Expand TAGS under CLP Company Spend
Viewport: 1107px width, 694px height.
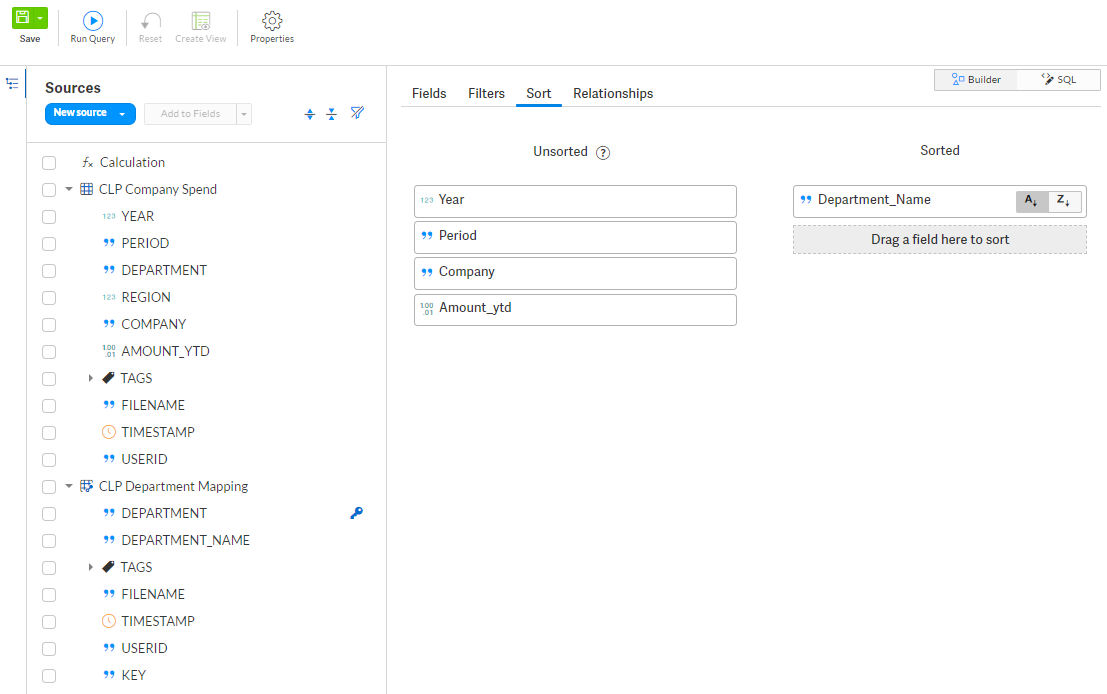[90, 378]
